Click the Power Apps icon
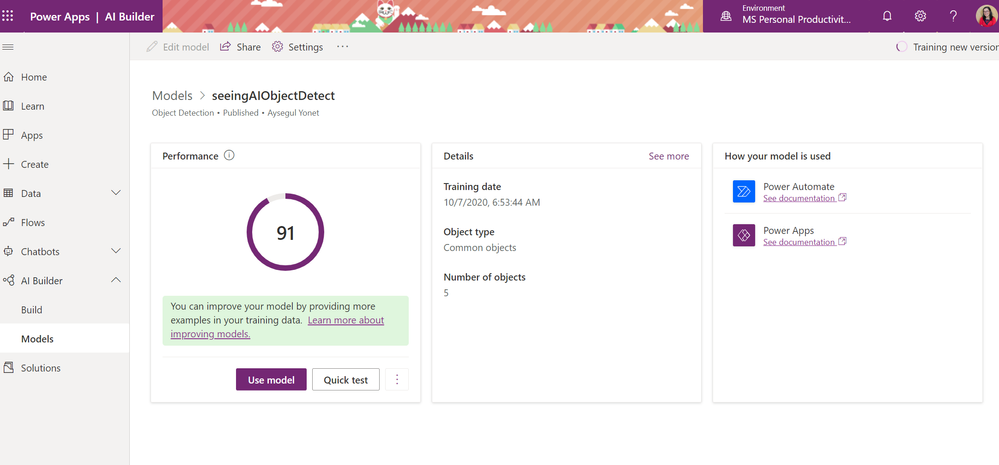The height and width of the screenshot is (465, 999). coord(744,236)
